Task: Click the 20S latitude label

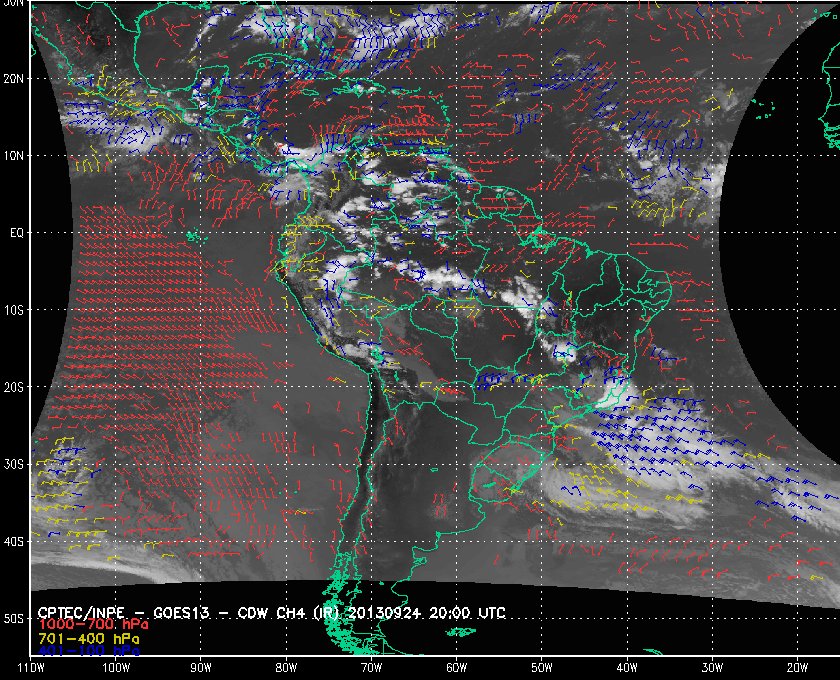Action: tap(14, 387)
